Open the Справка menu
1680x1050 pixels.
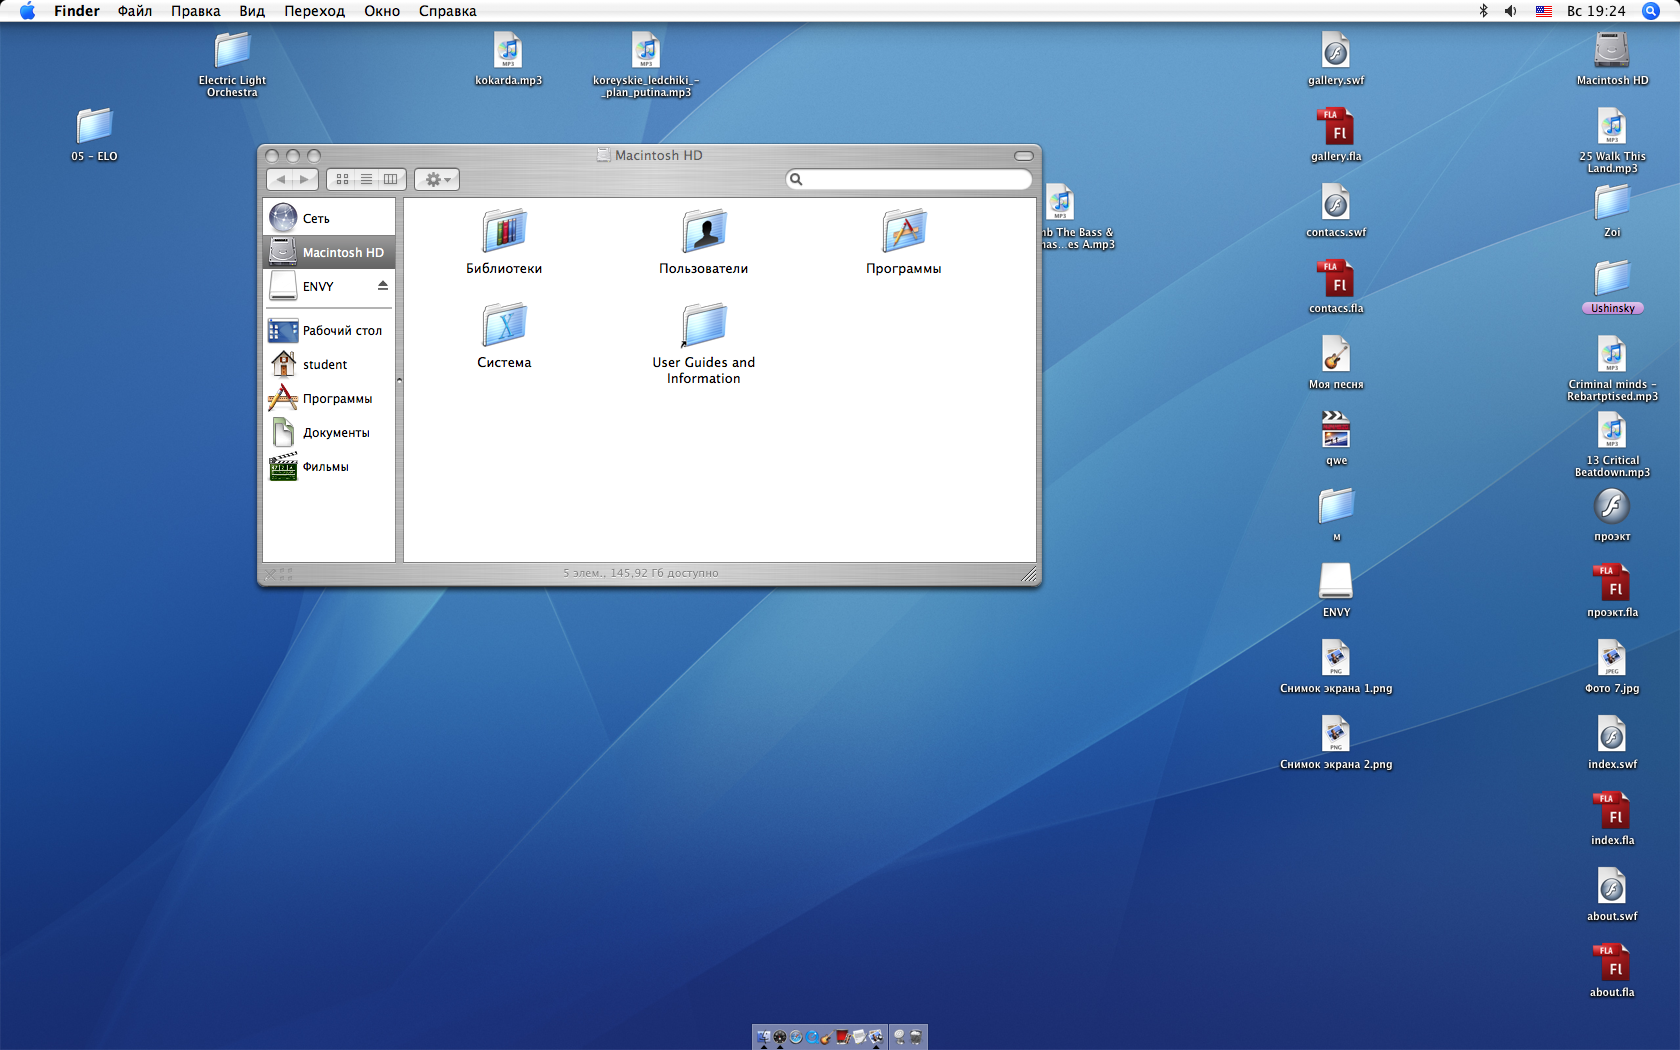coord(447,11)
